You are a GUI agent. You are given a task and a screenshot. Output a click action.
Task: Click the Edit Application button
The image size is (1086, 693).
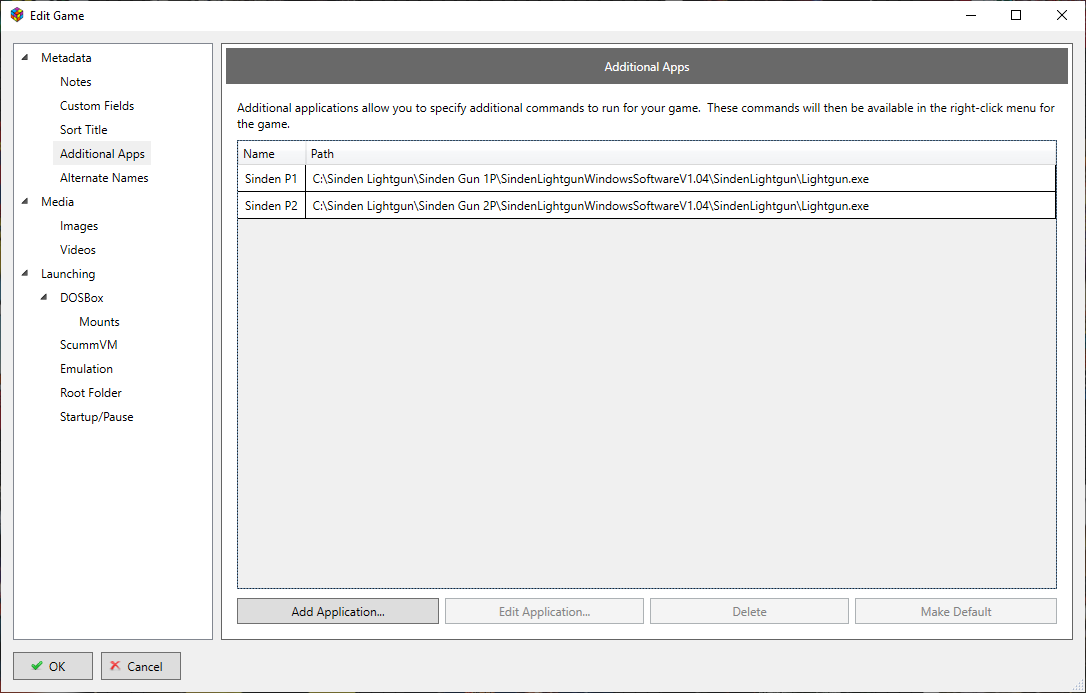(544, 611)
